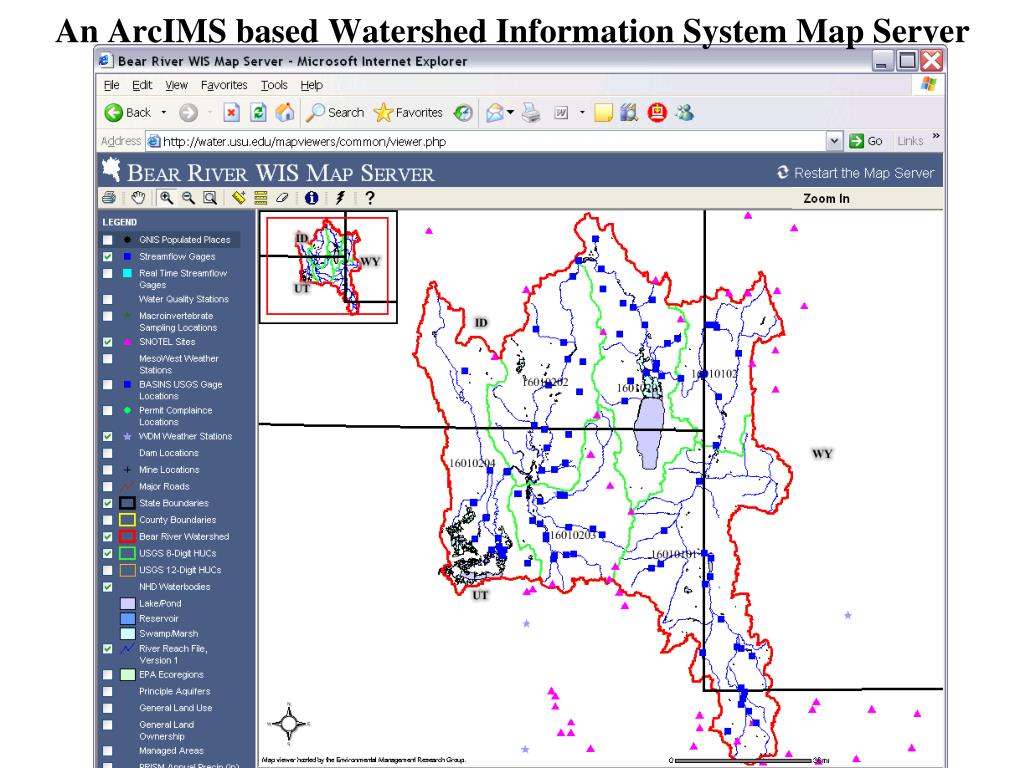Open the Edit menu
Screen dimensions: 1024x768
click(142, 85)
